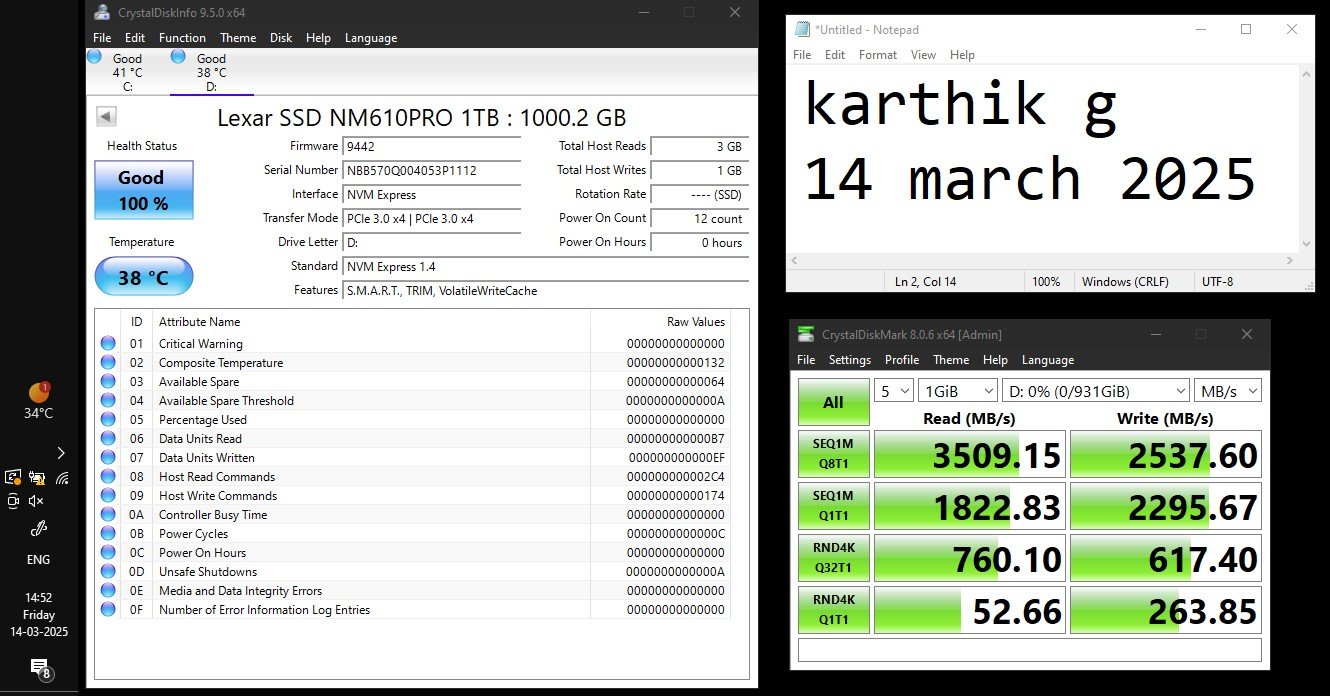
Task: Click the Notepad title bar app icon
Action: [801, 30]
